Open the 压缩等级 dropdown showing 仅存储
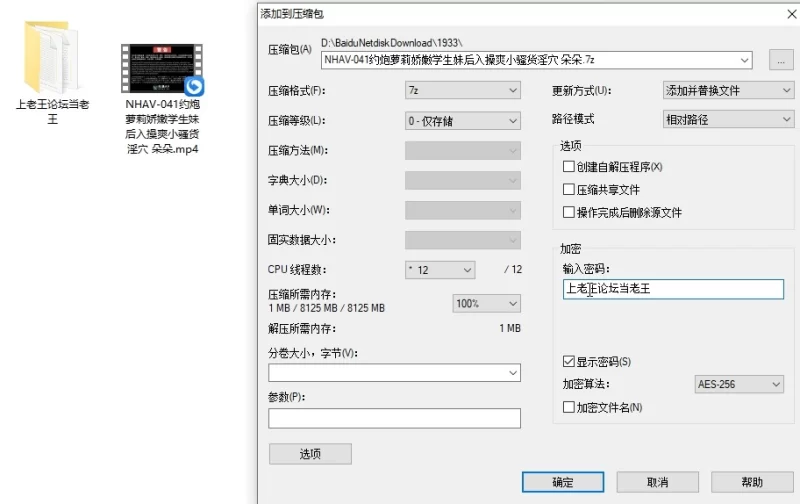 click(463, 121)
